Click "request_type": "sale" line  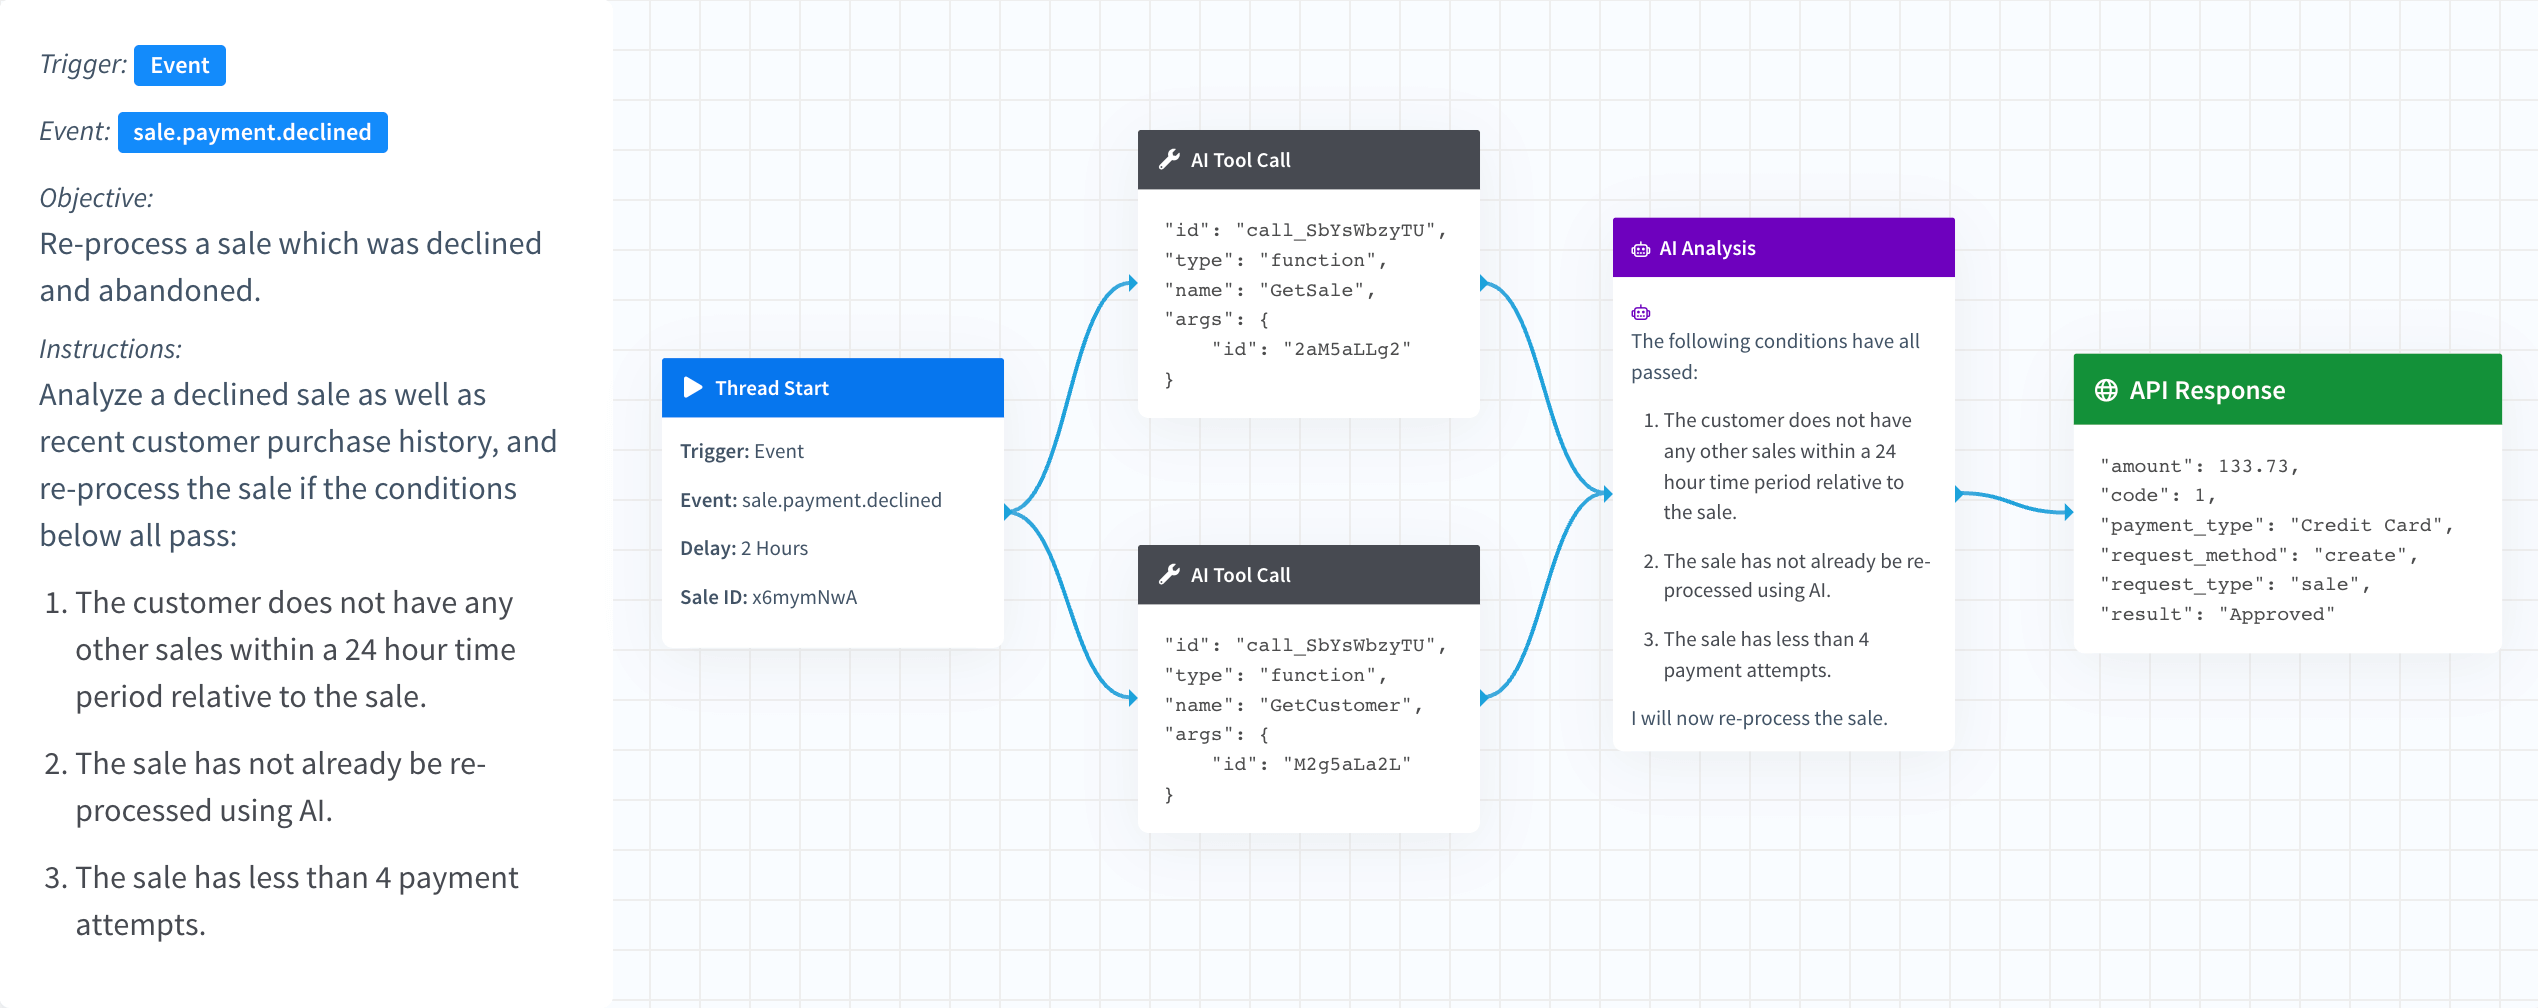[2235, 584]
